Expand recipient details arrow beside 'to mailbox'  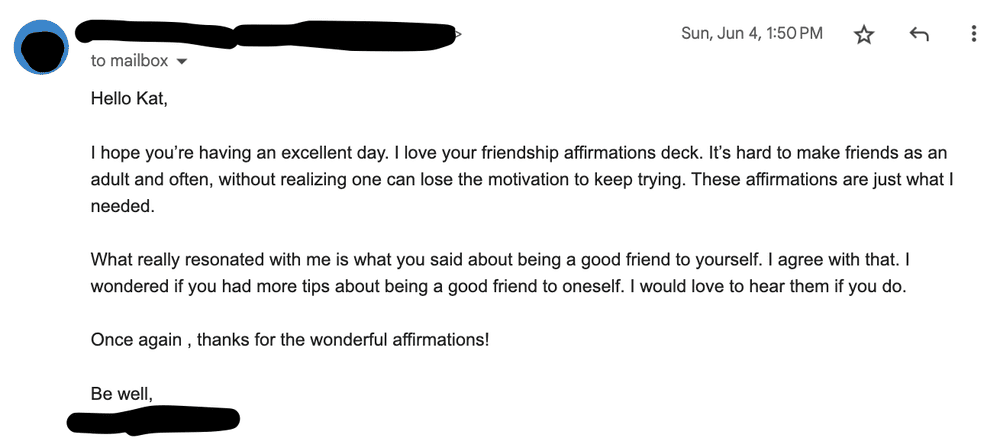click(181, 62)
